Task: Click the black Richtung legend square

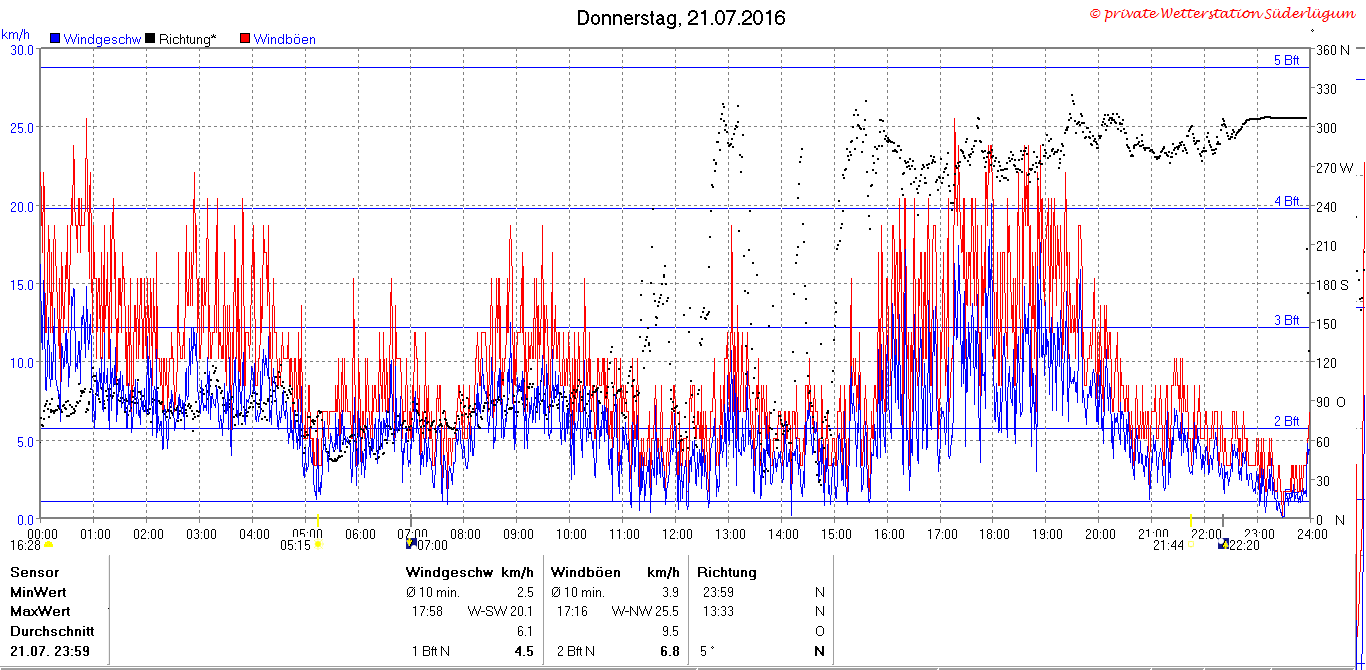Action: tap(150, 39)
